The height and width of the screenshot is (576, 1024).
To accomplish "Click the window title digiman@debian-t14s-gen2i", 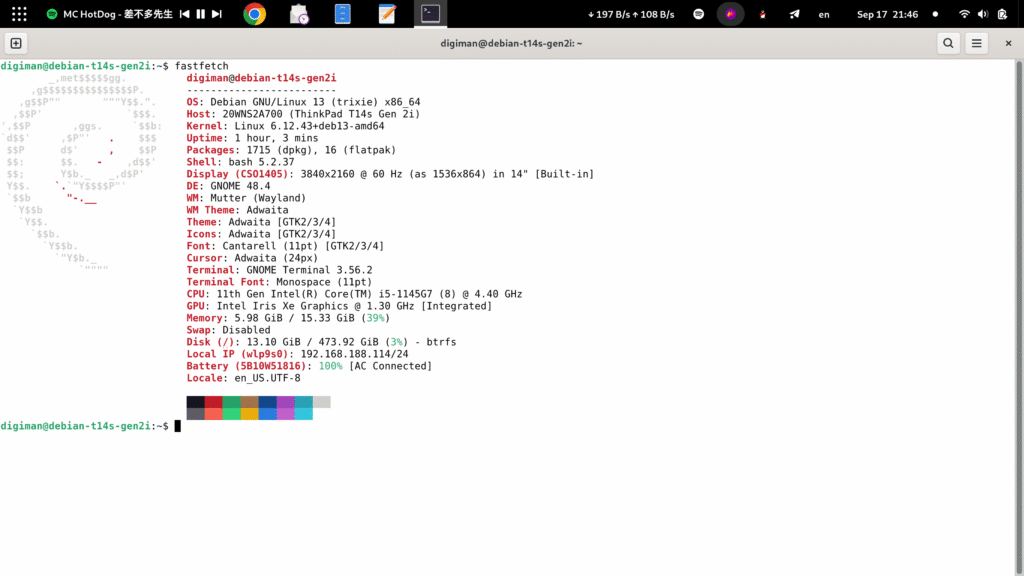I will pyautogui.click(x=511, y=43).
